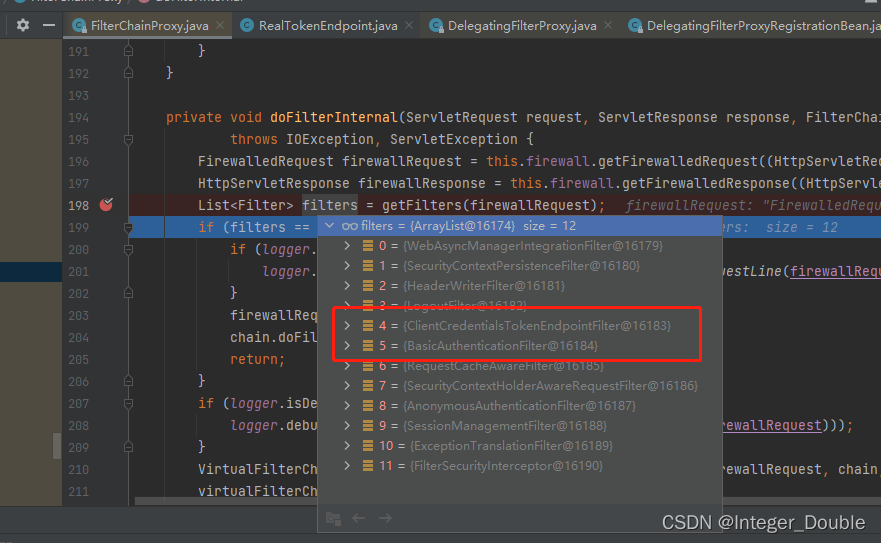The width and height of the screenshot is (881, 543).
Task: Collapse the fold marker at line 191
Action: tap(128, 51)
